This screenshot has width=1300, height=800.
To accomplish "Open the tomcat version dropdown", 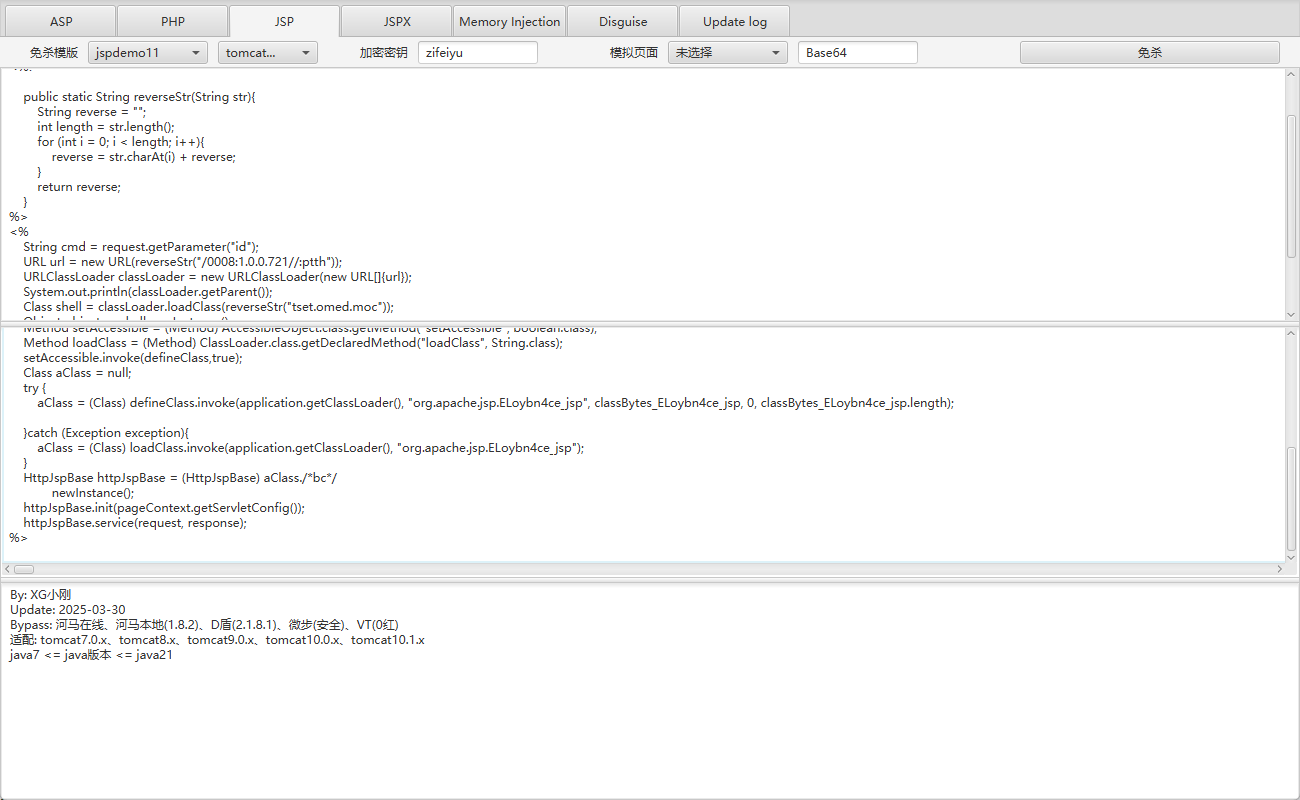I will click(x=267, y=52).
